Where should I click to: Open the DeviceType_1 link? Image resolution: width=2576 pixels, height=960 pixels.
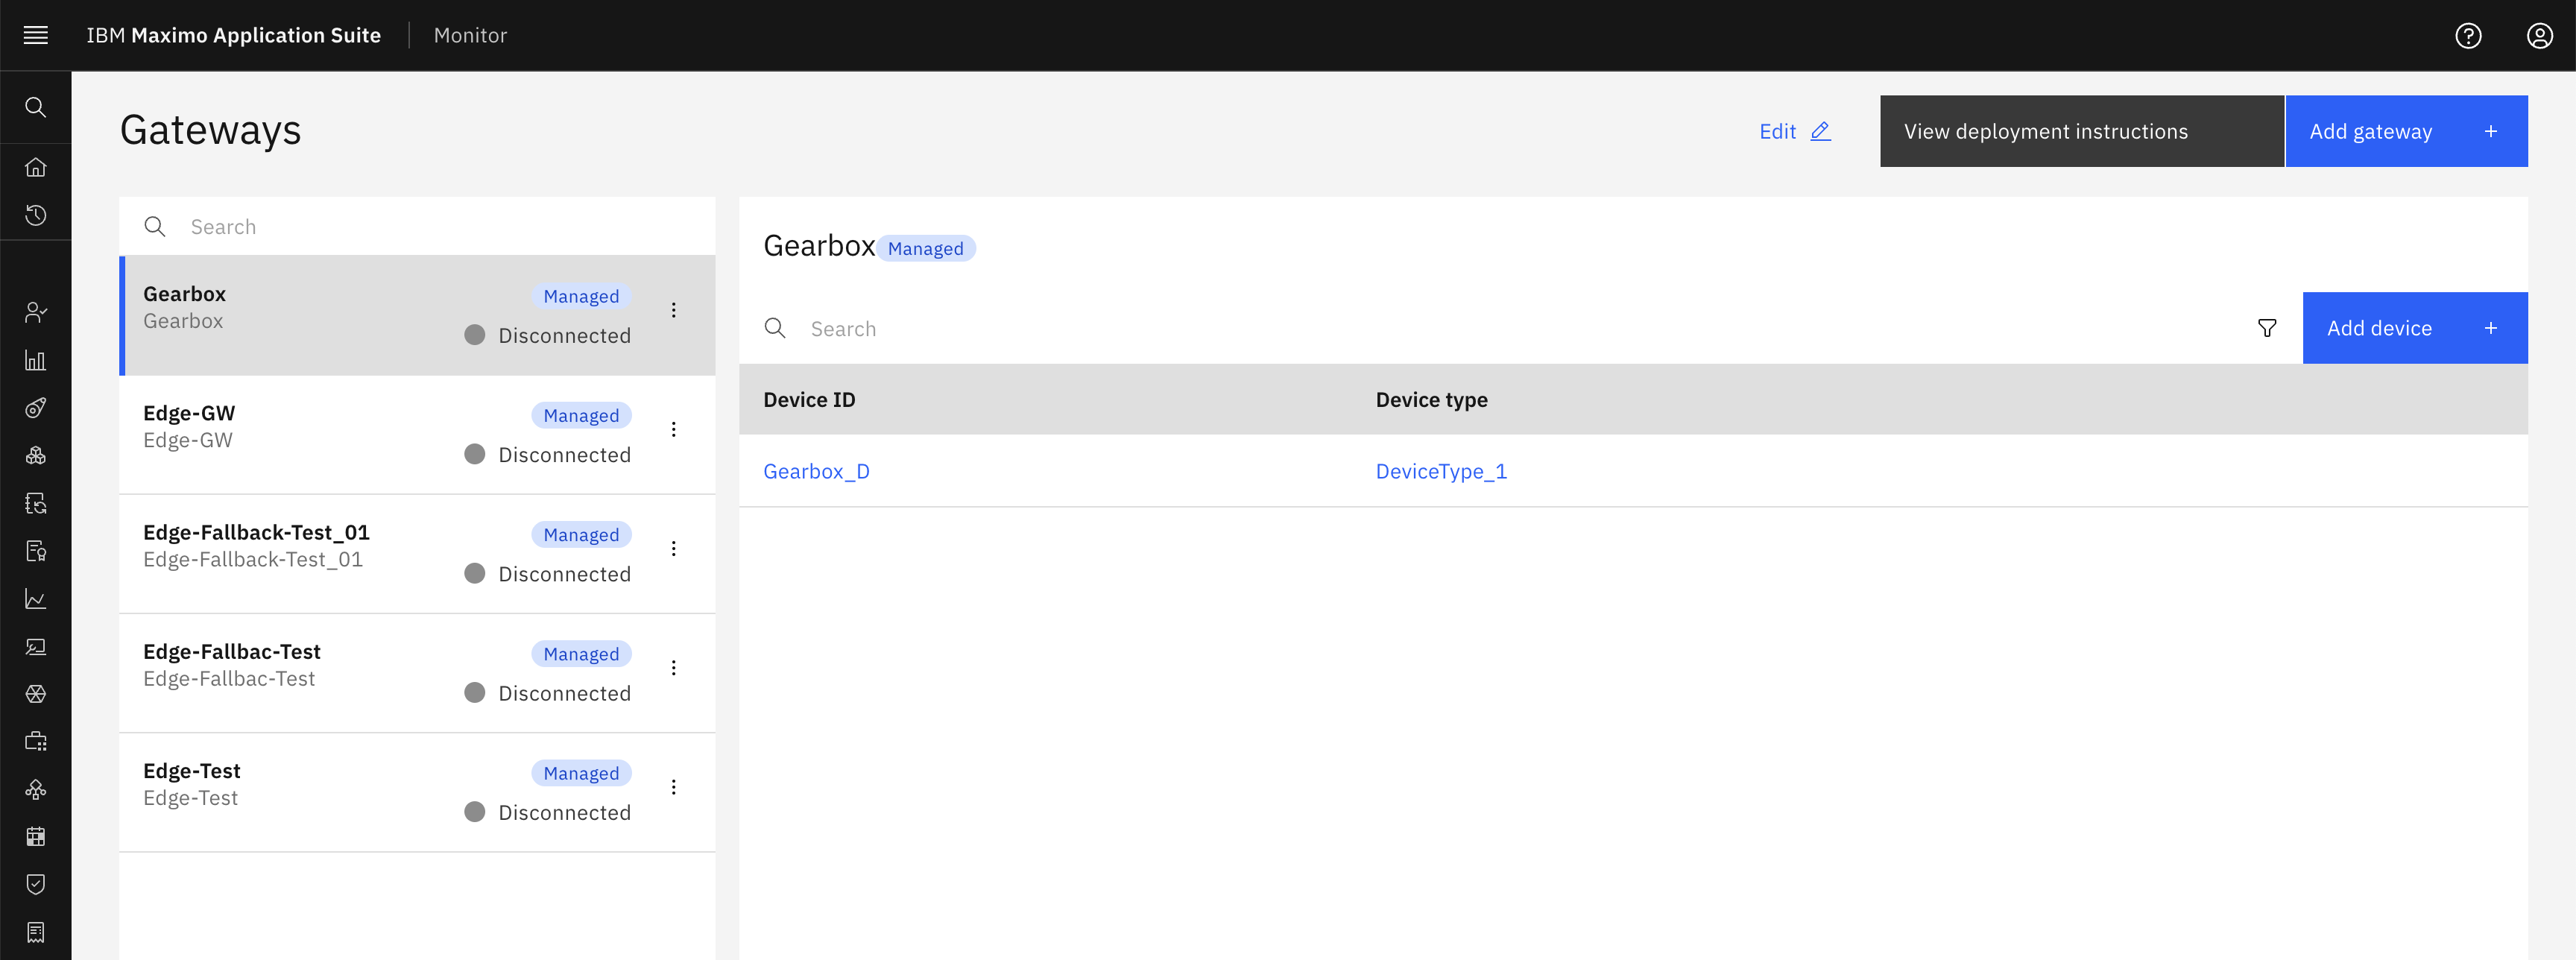1440,471
